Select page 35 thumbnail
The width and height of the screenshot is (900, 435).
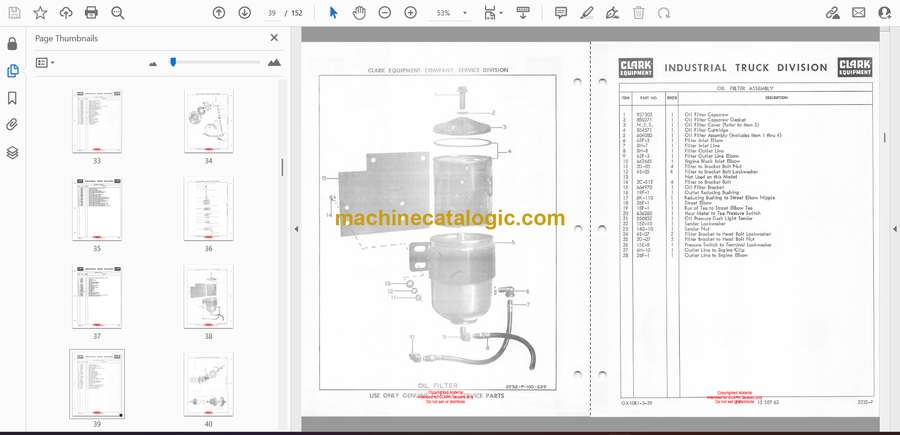click(96, 209)
